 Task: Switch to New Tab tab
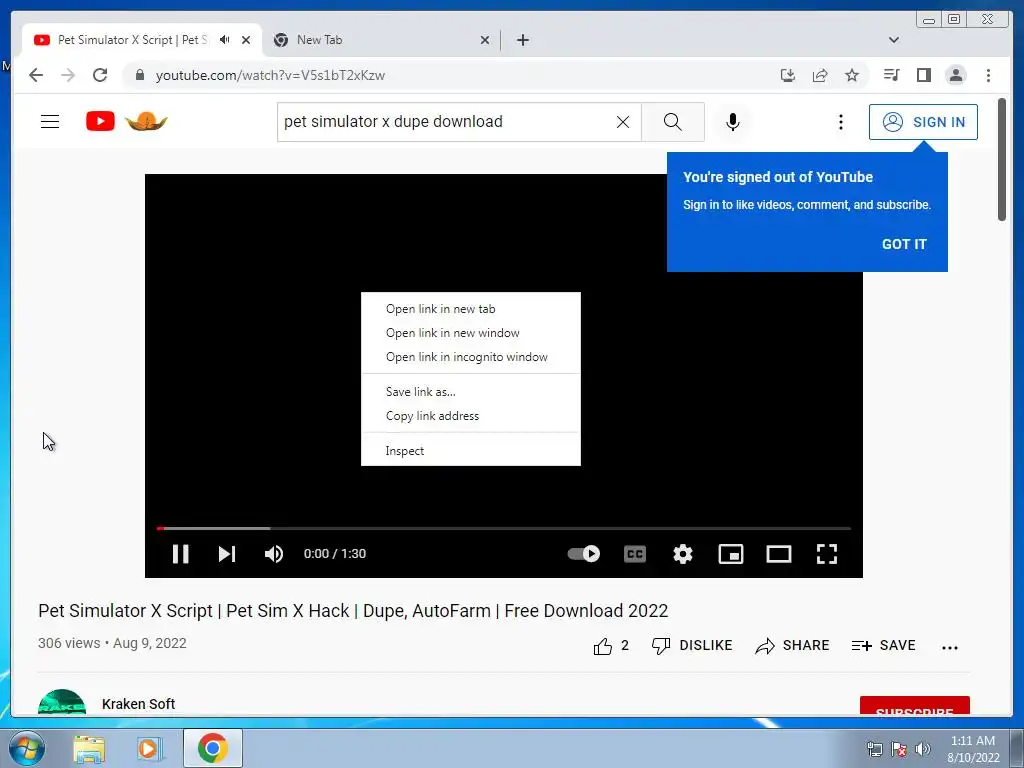pyautogui.click(x=381, y=40)
